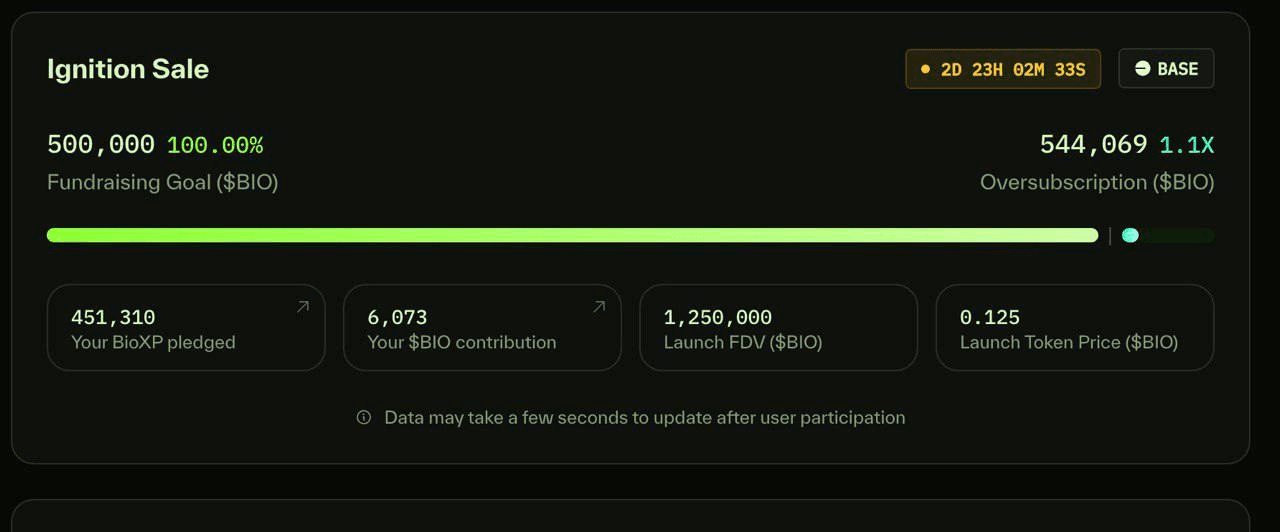Click the dark oversubscription bar segment
The height and width of the screenshot is (532, 1280).
(1177, 235)
